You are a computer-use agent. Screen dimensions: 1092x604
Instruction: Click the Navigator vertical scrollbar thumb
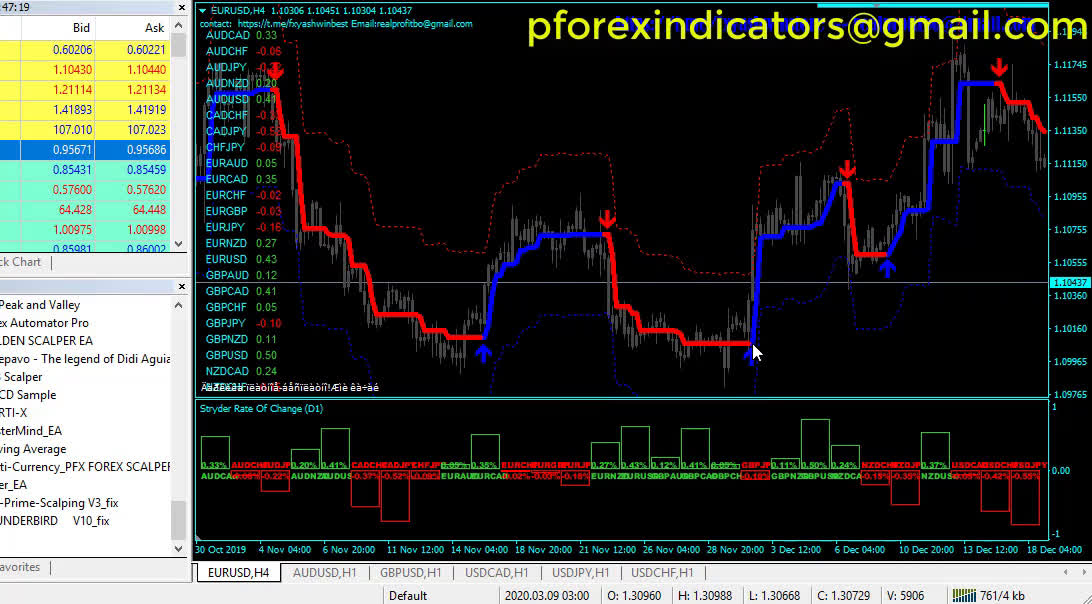178,519
